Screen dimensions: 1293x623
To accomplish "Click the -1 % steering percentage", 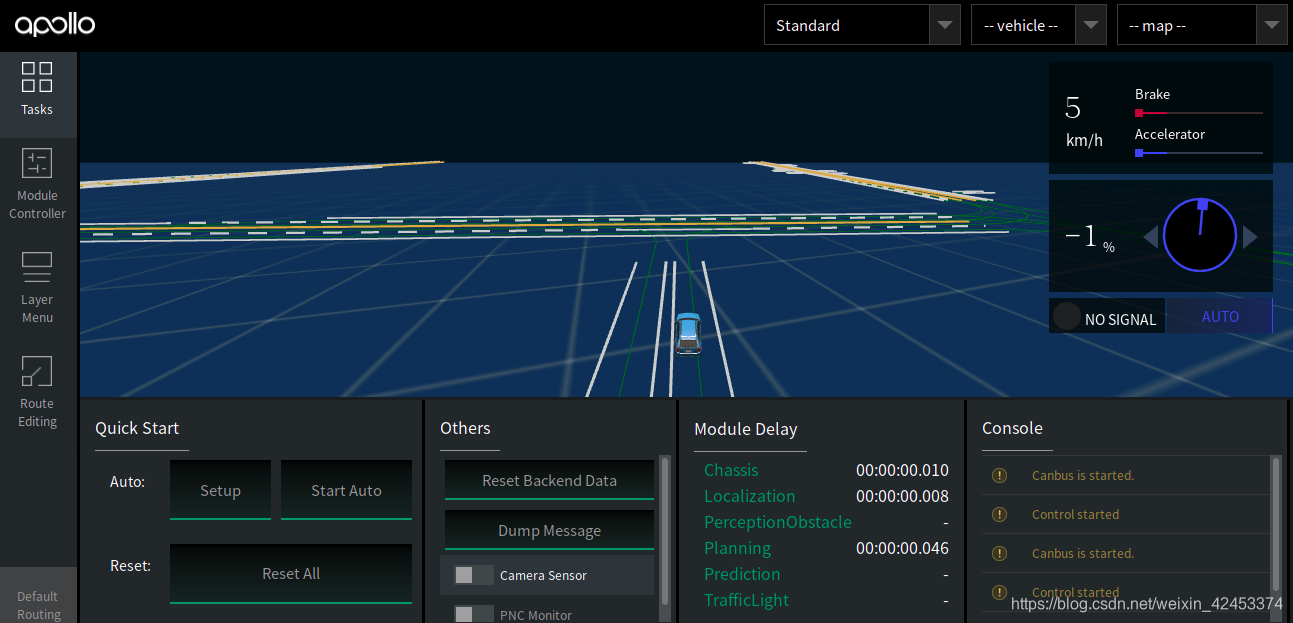I will (1090, 238).
